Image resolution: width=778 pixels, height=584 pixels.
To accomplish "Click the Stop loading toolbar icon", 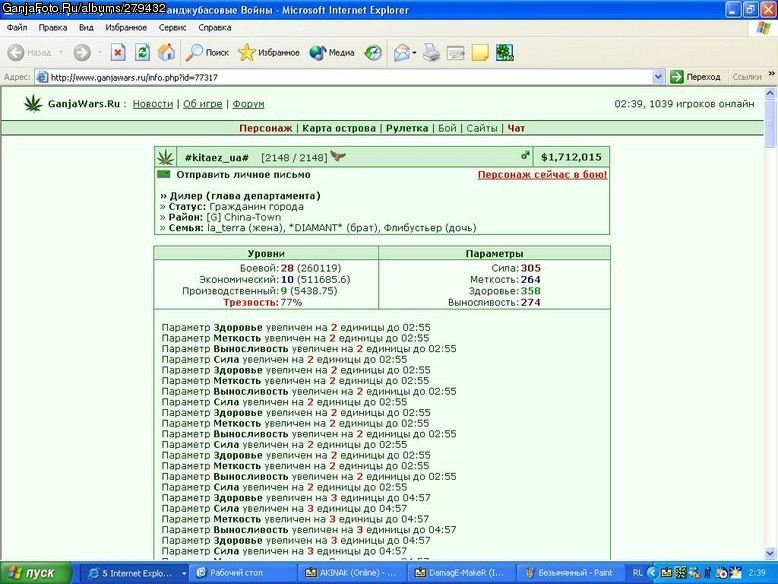I will 118,52.
